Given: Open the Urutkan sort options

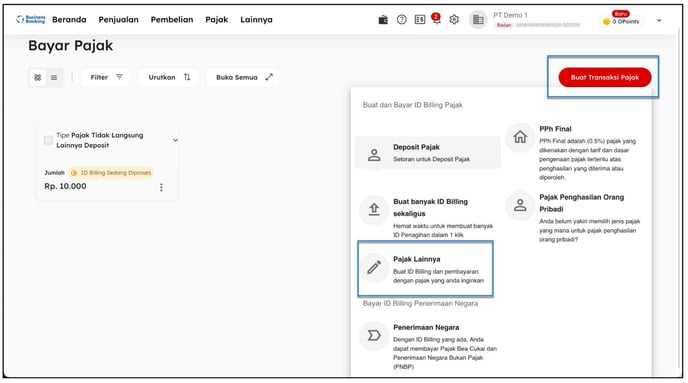Looking at the screenshot, I should 168,77.
